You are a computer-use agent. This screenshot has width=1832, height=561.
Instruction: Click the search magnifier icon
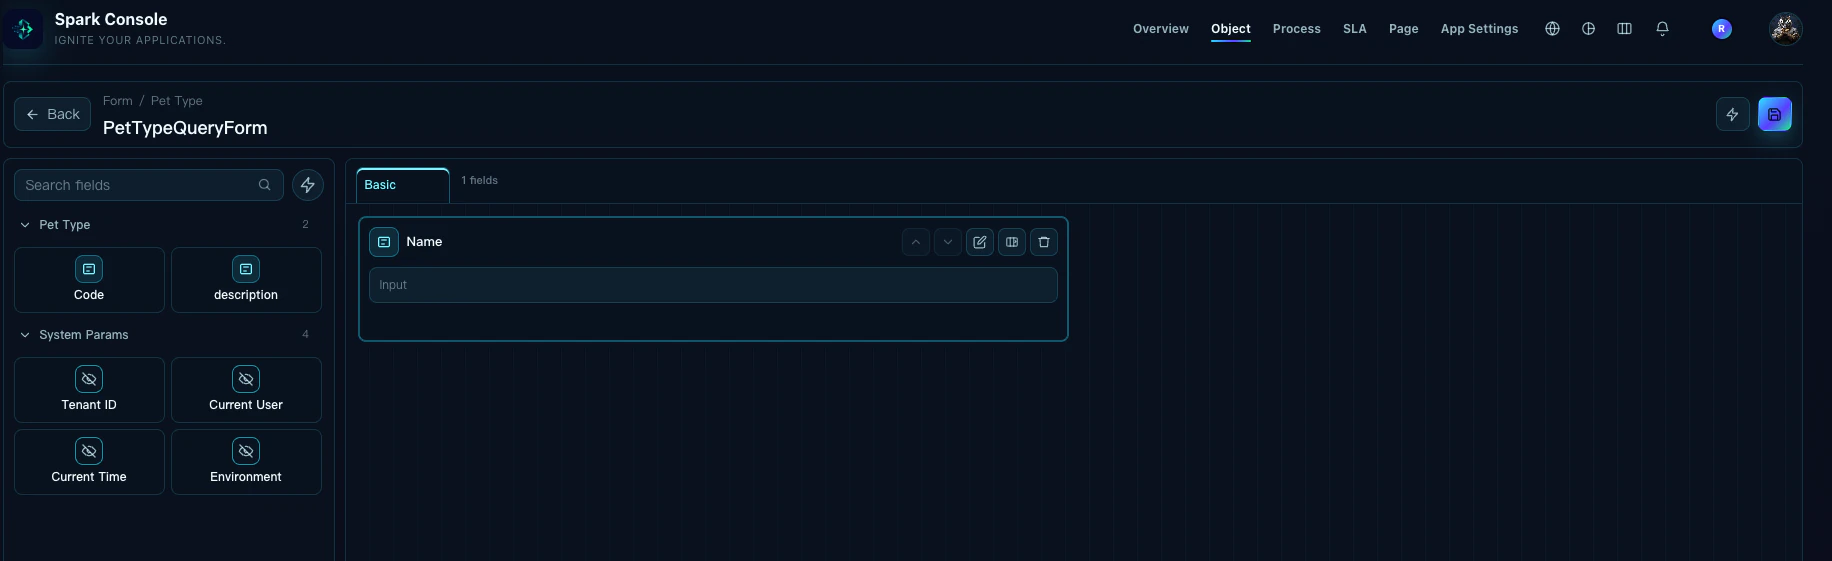(x=264, y=185)
